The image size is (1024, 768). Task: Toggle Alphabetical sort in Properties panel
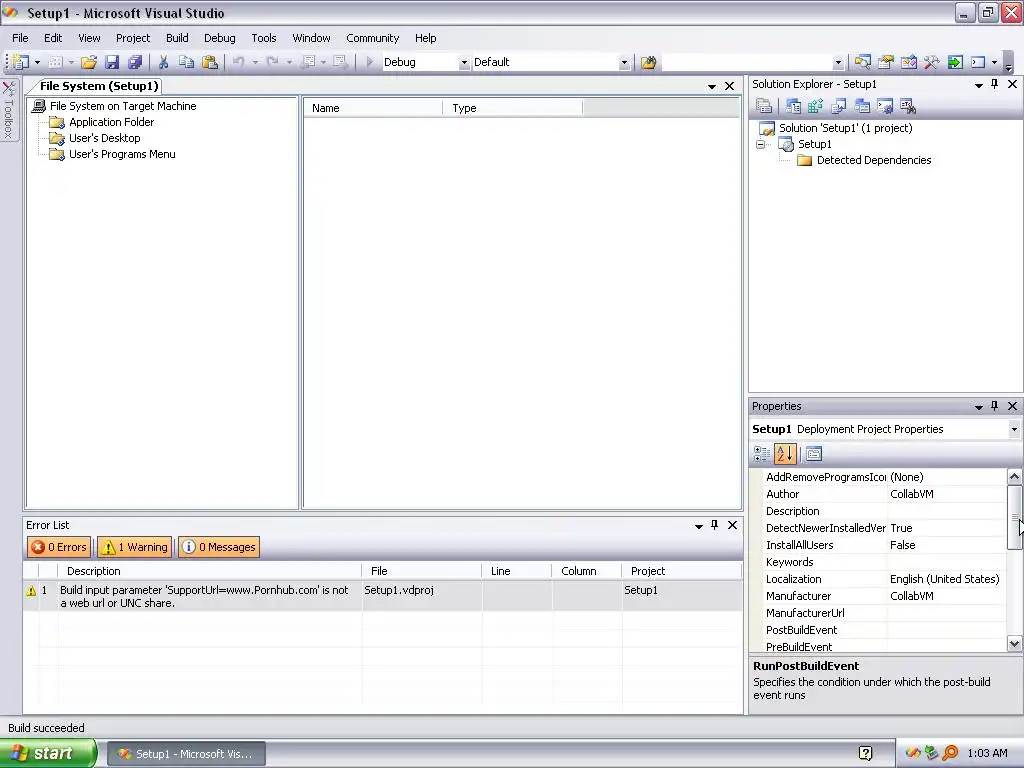point(785,454)
